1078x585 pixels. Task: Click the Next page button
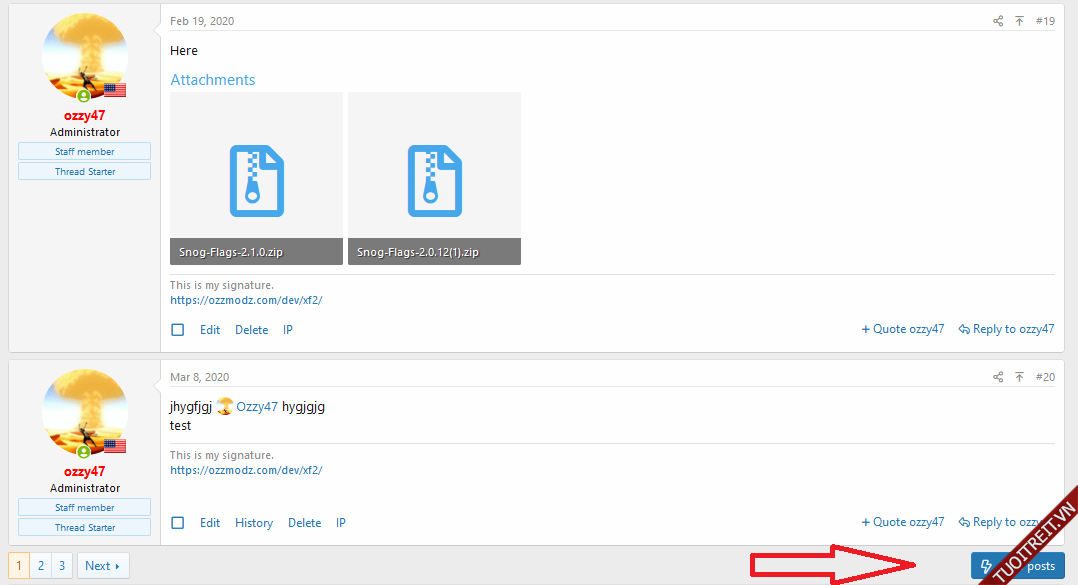[103, 566]
